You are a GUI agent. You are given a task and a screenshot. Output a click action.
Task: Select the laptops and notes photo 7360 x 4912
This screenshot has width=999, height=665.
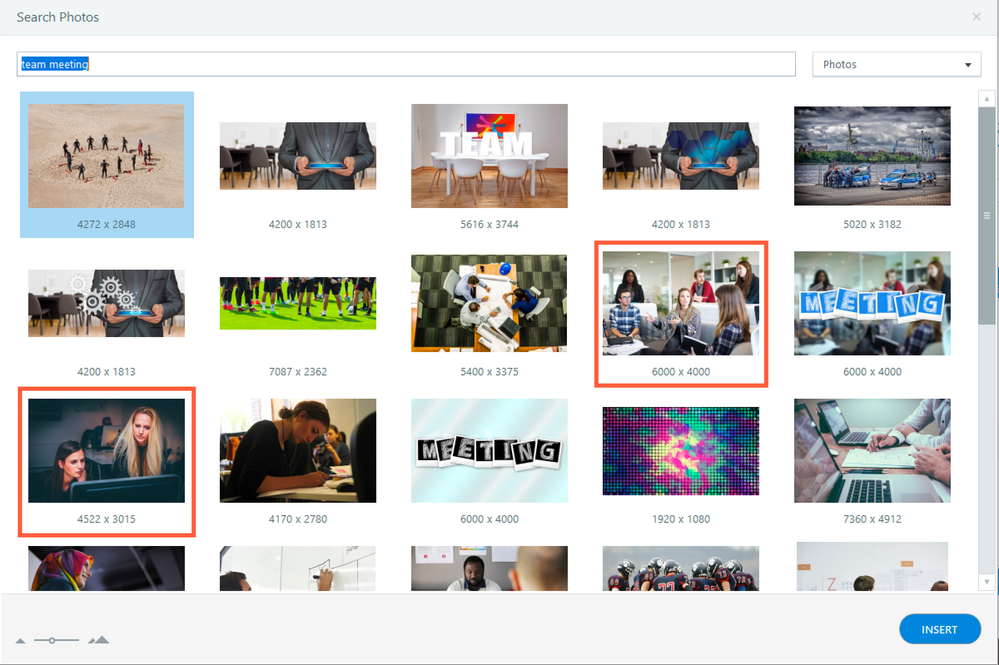pos(872,451)
